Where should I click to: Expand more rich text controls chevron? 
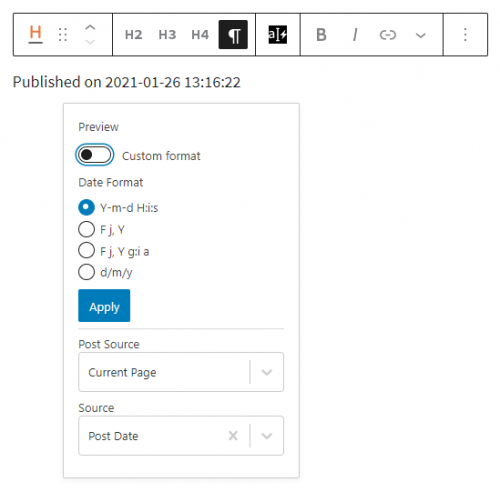[421, 35]
